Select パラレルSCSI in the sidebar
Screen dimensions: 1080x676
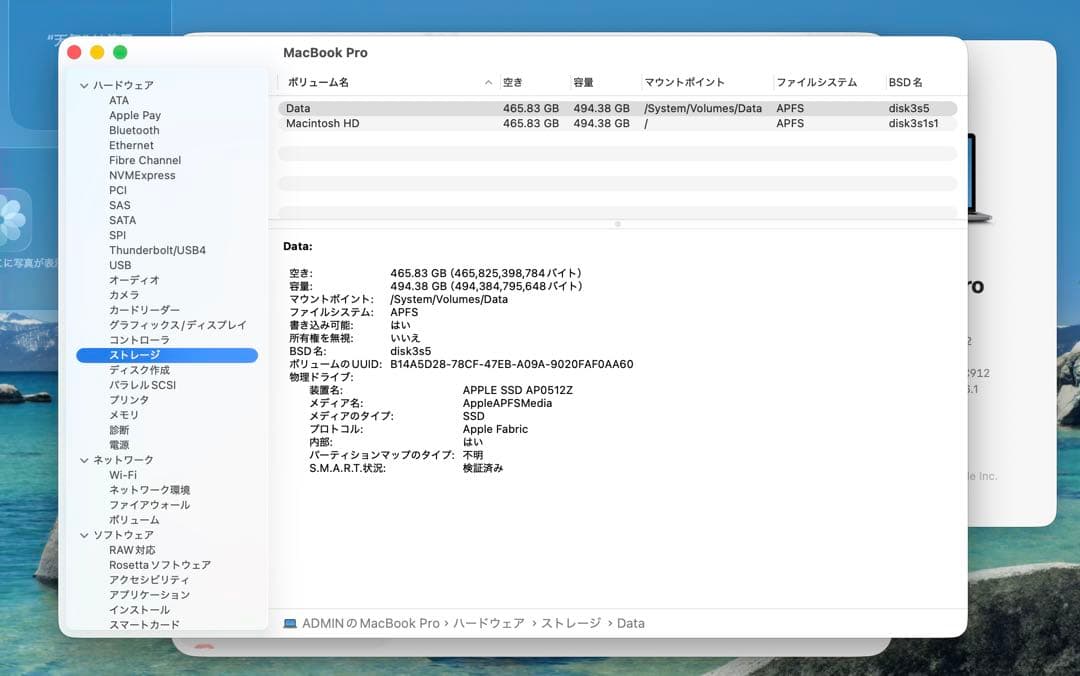(143, 385)
